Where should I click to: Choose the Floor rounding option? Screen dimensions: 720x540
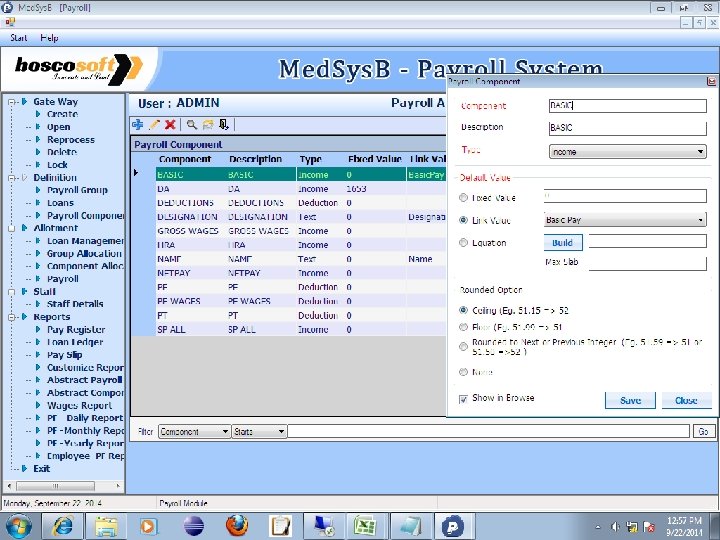[463, 327]
